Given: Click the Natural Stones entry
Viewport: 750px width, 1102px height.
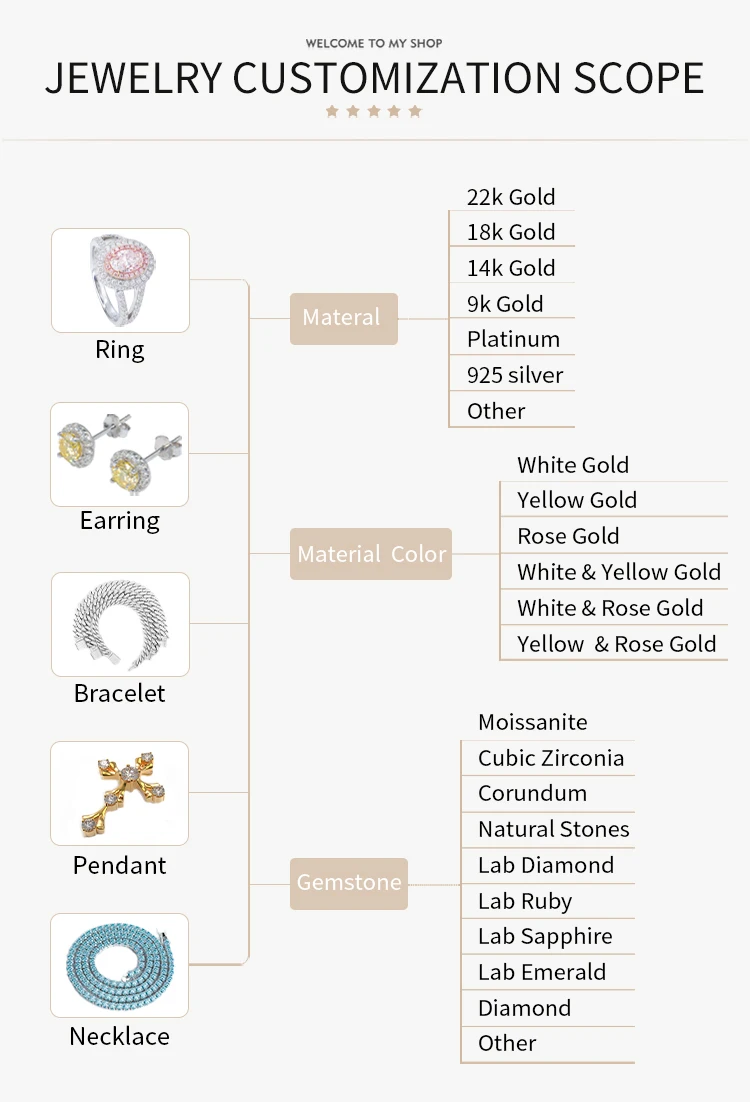Looking at the screenshot, I should tap(554, 829).
